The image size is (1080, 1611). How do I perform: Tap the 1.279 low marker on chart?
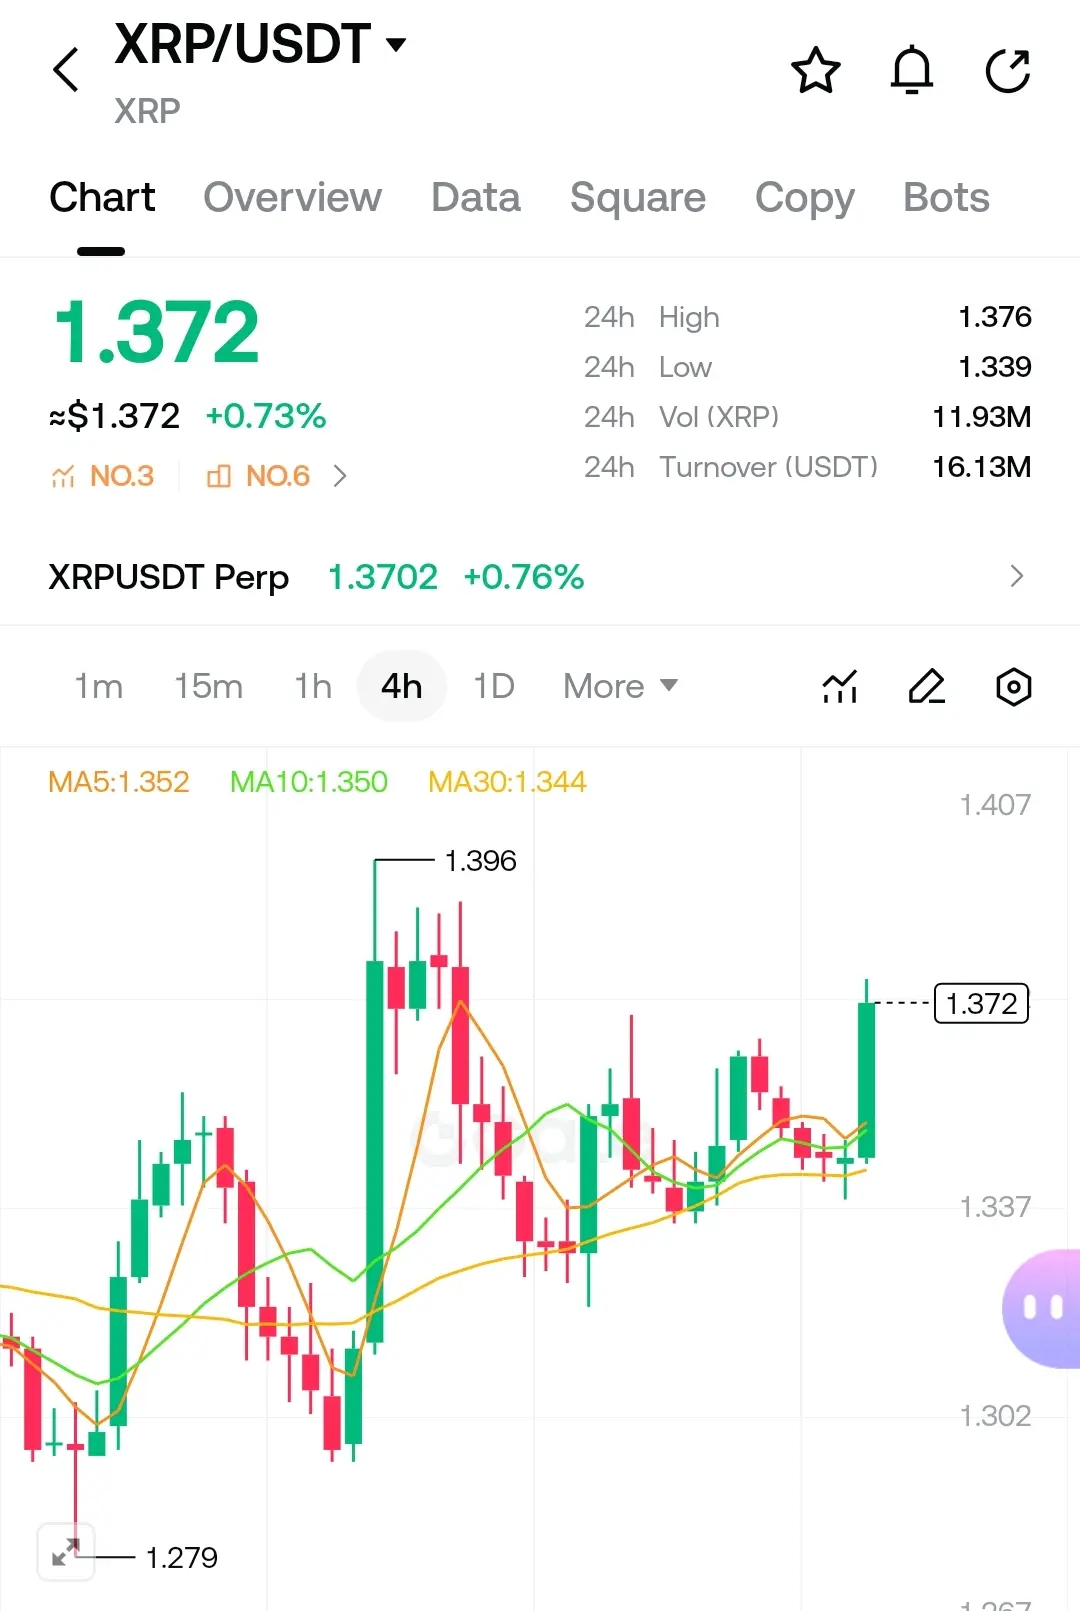(182, 1557)
